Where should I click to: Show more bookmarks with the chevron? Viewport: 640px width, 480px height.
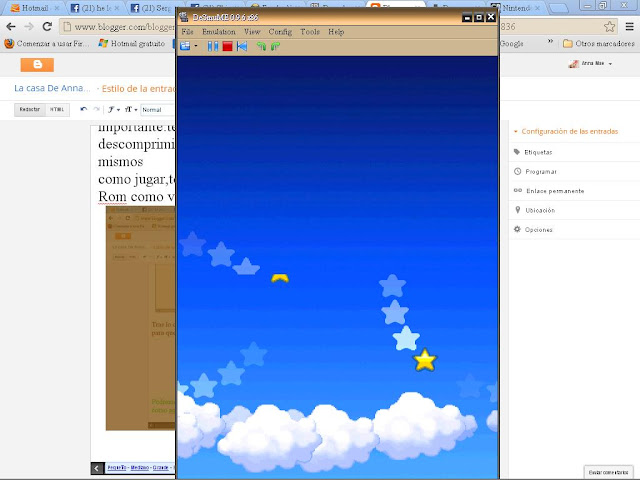[551, 42]
